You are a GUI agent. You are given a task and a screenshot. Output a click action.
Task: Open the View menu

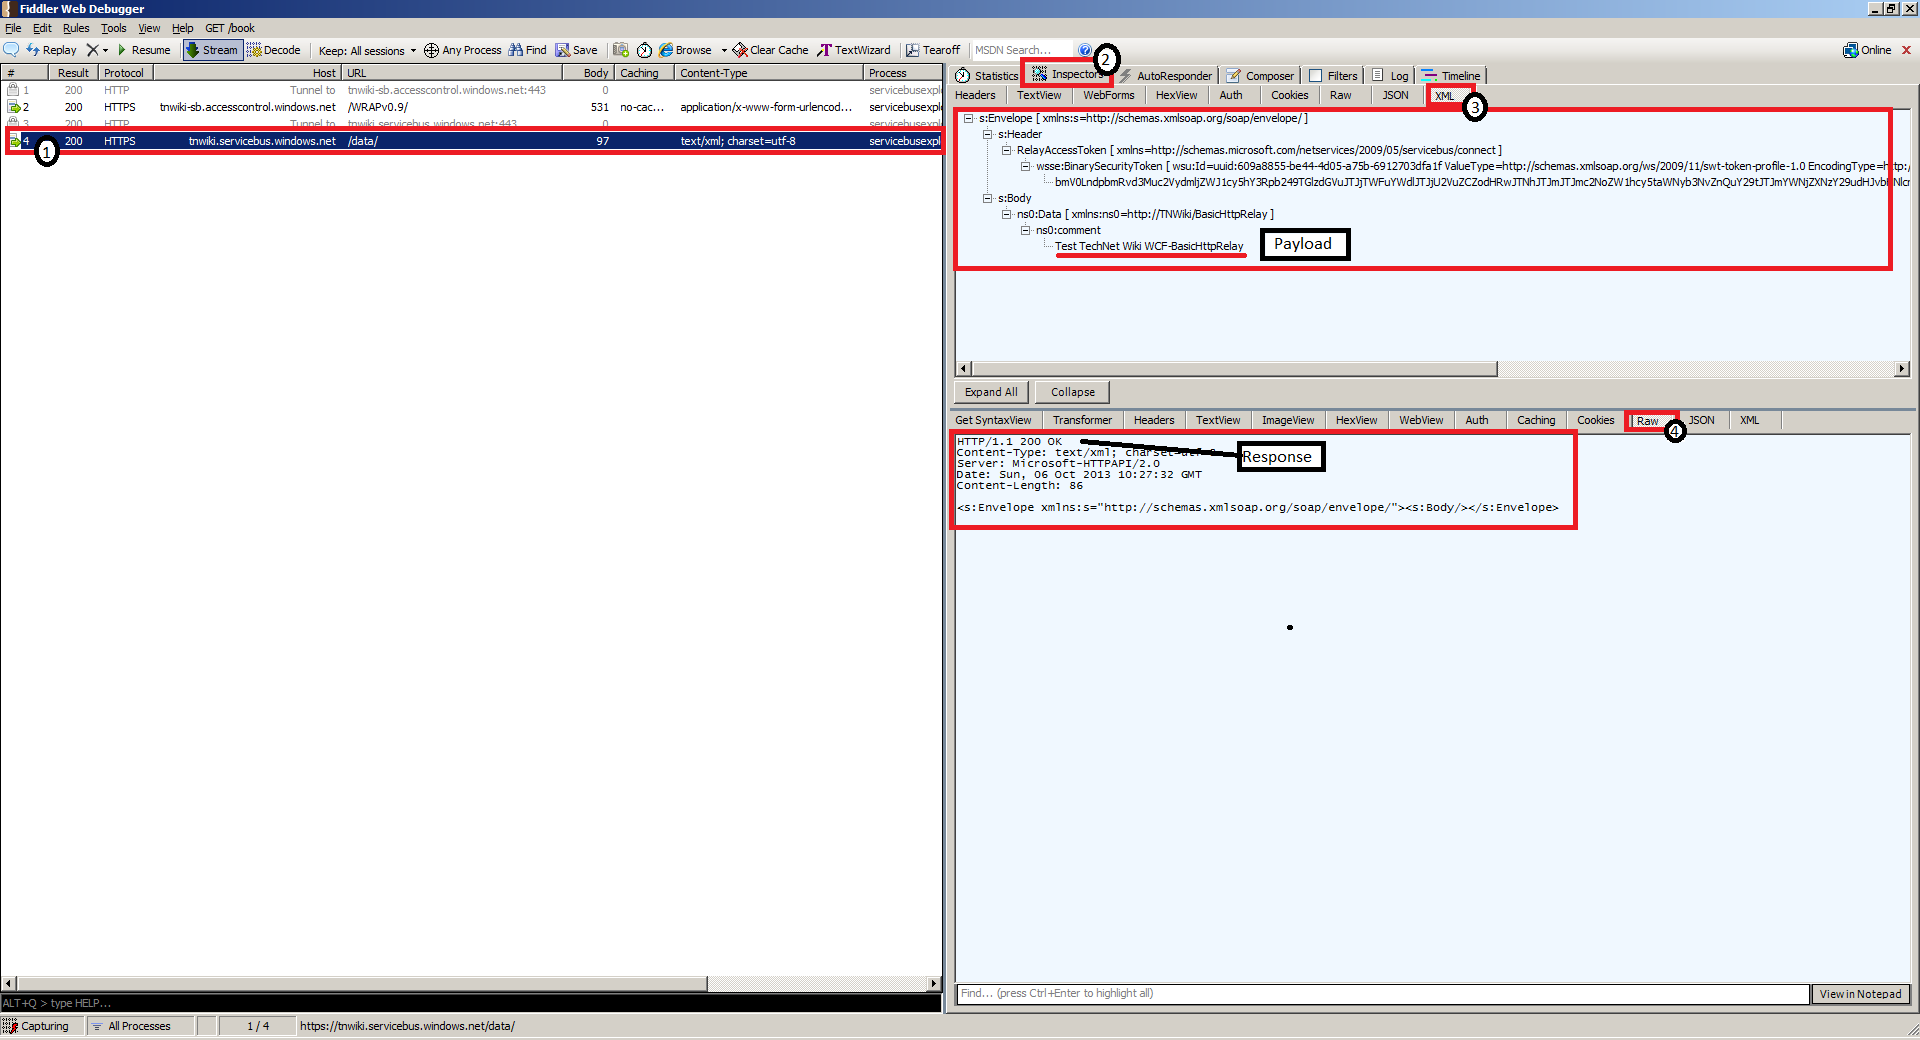tap(149, 28)
